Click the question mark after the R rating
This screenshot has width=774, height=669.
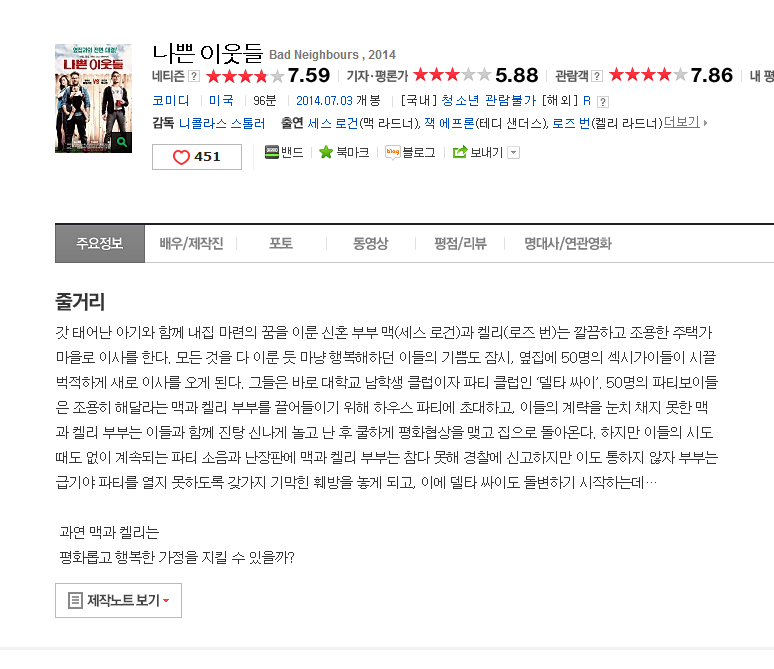point(603,102)
